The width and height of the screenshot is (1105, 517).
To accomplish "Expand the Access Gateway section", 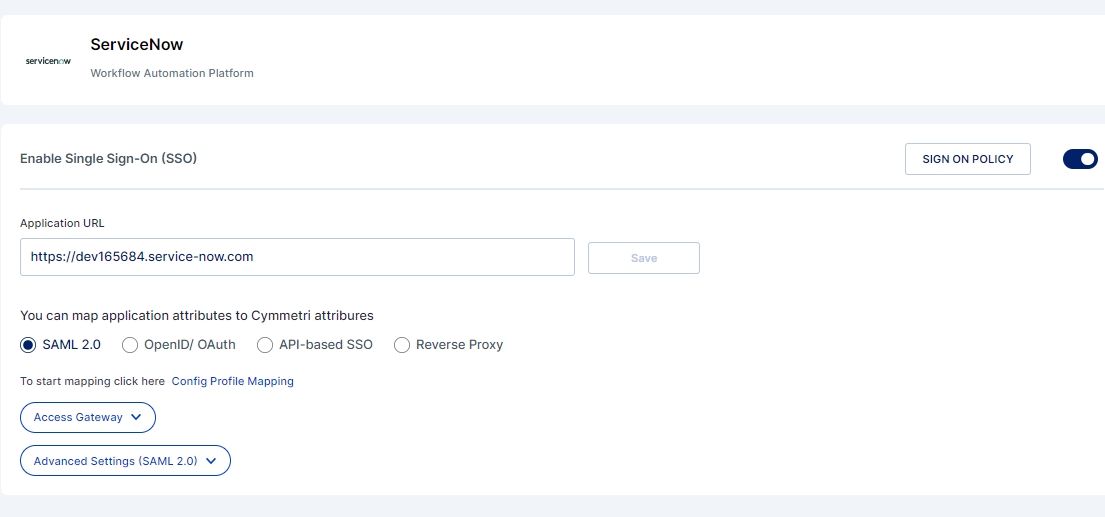I will tap(79, 417).
